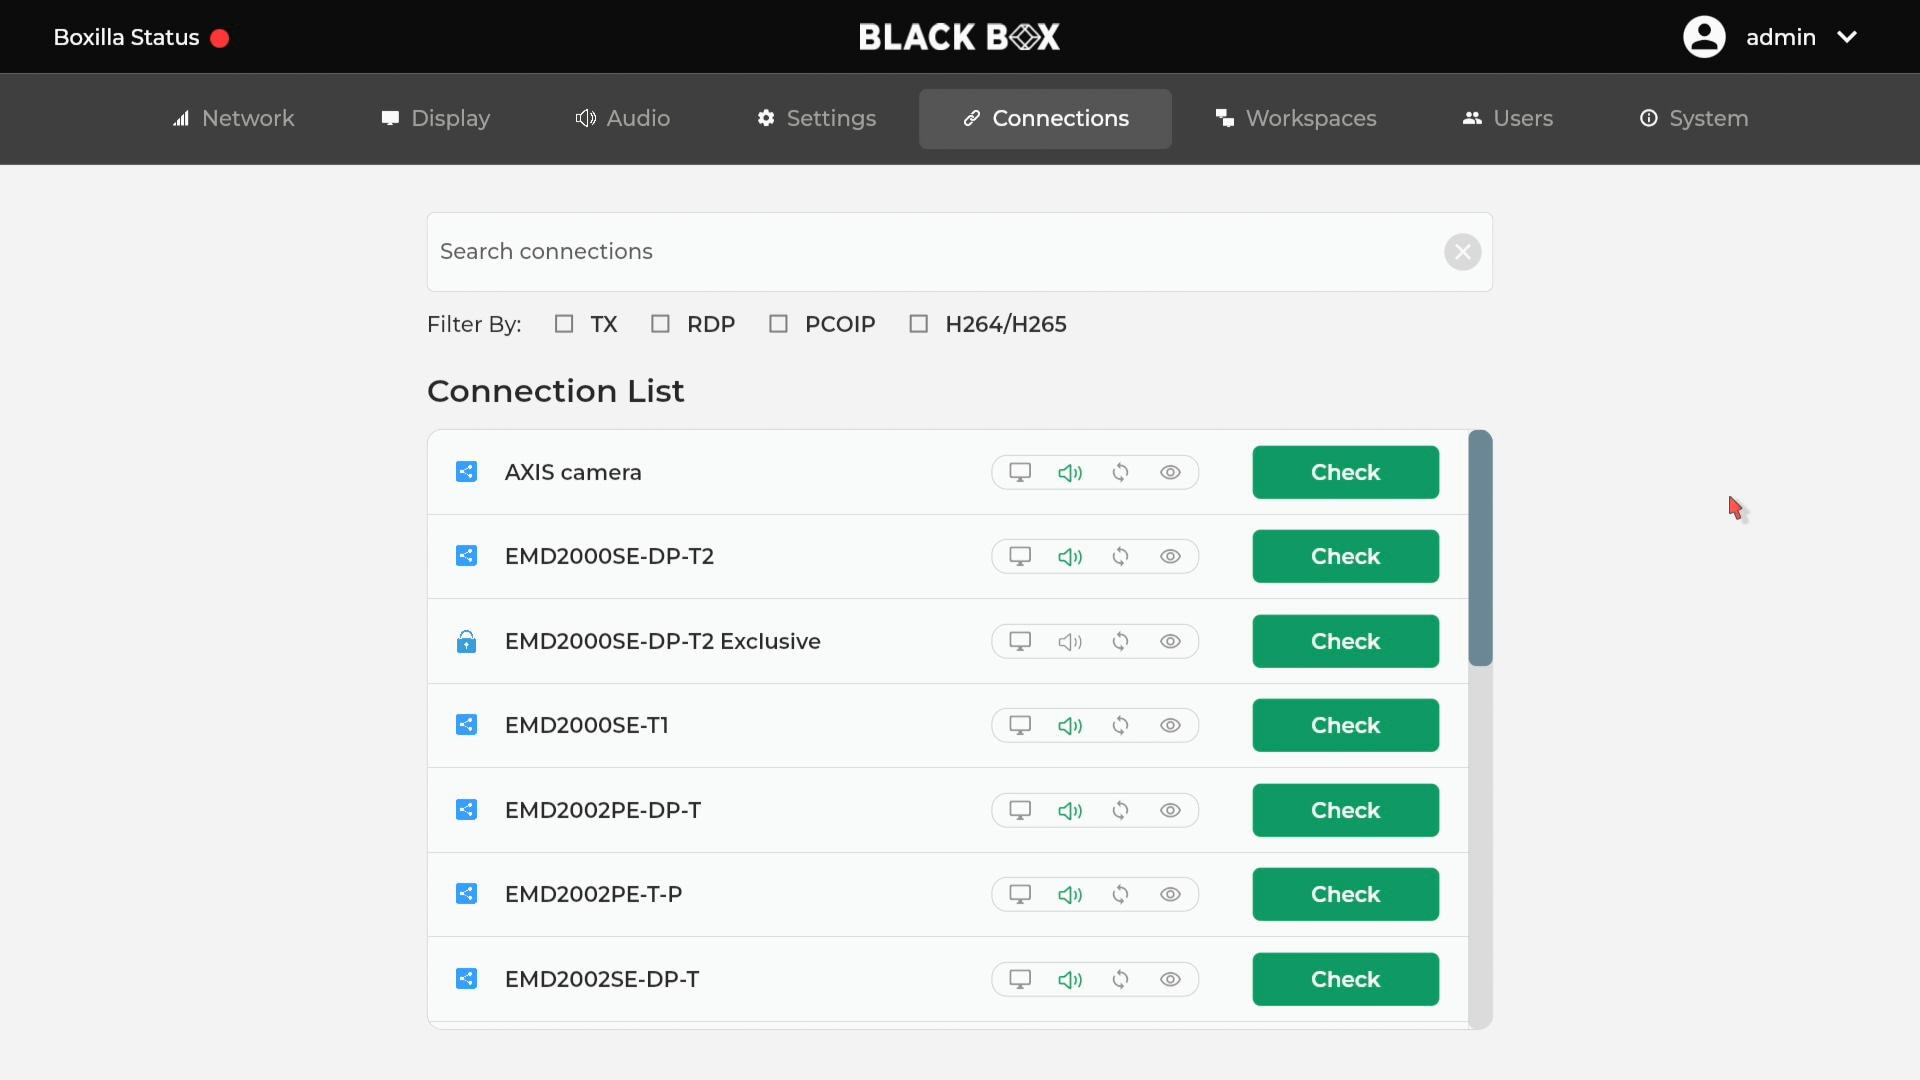Click the share icon beside AXIS camera
The width and height of the screenshot is (1920, 1080).
[466, 472]
